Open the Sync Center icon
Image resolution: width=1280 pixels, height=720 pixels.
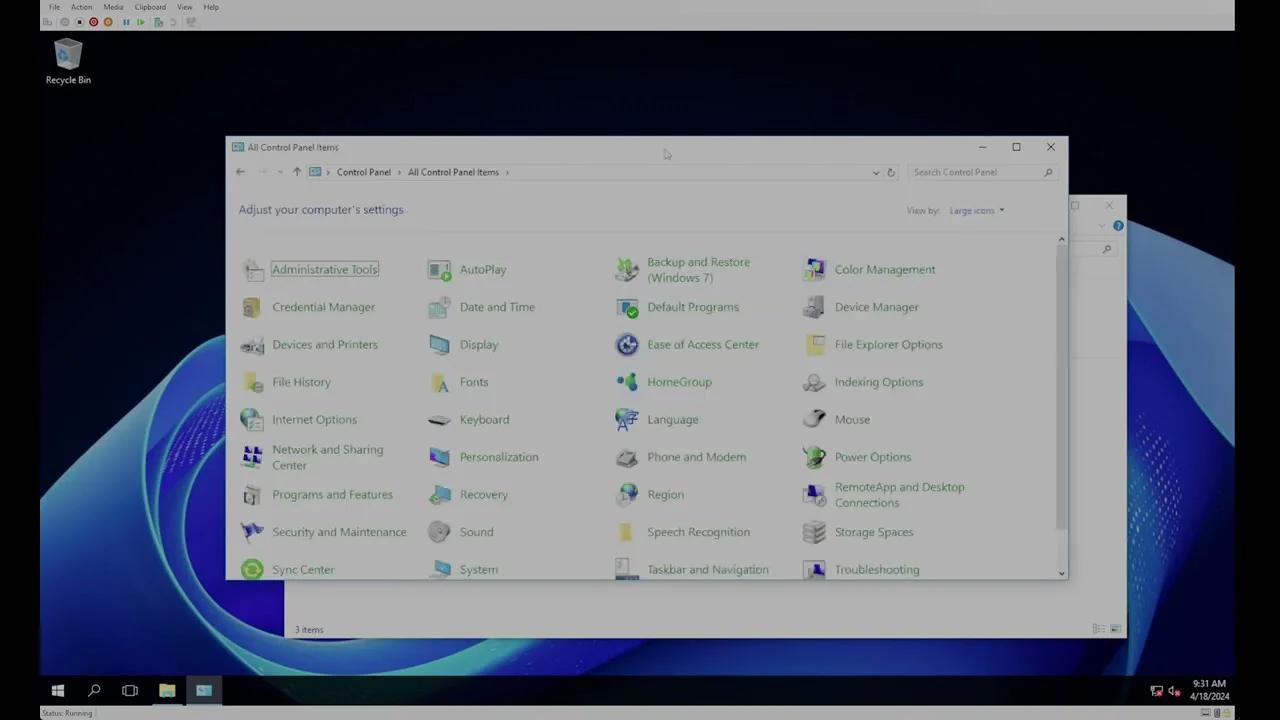(252, 569)
